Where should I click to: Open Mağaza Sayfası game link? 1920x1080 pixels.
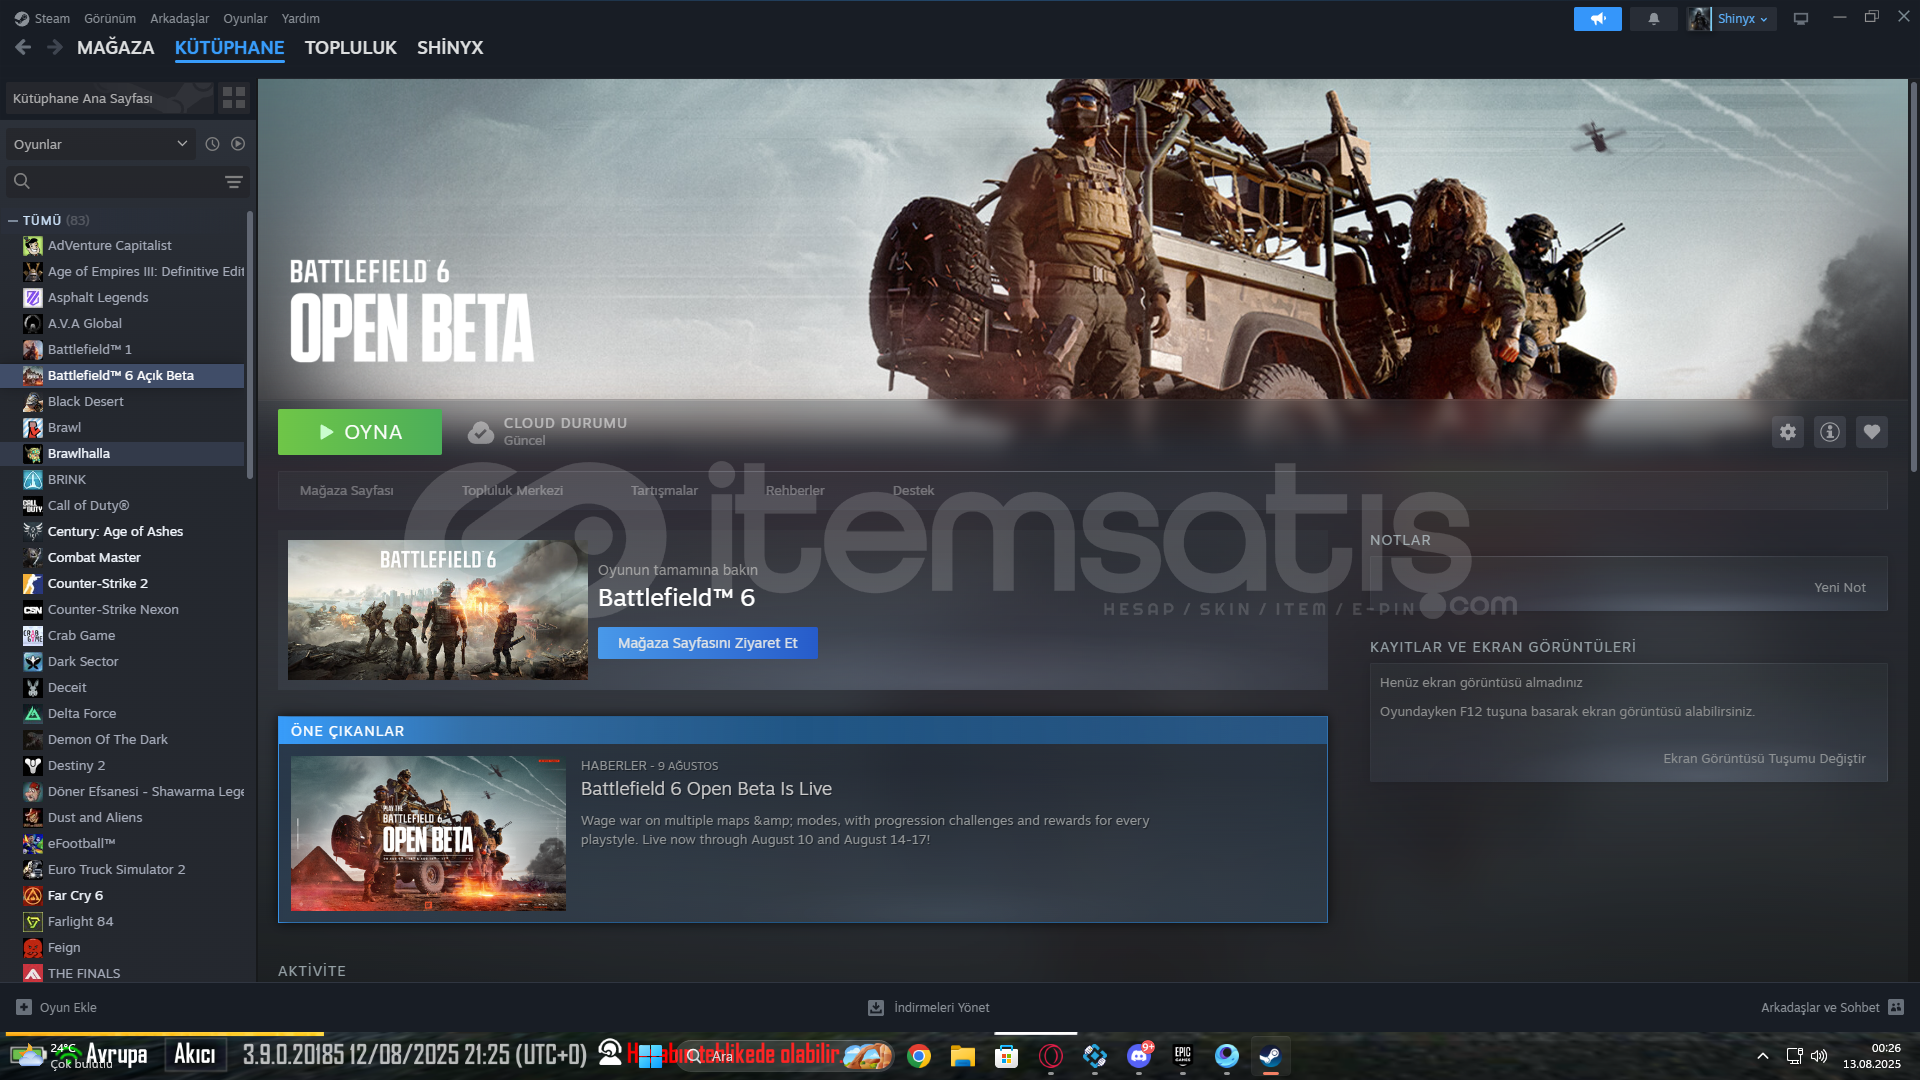pyautogui.click(x=346, y=490)
